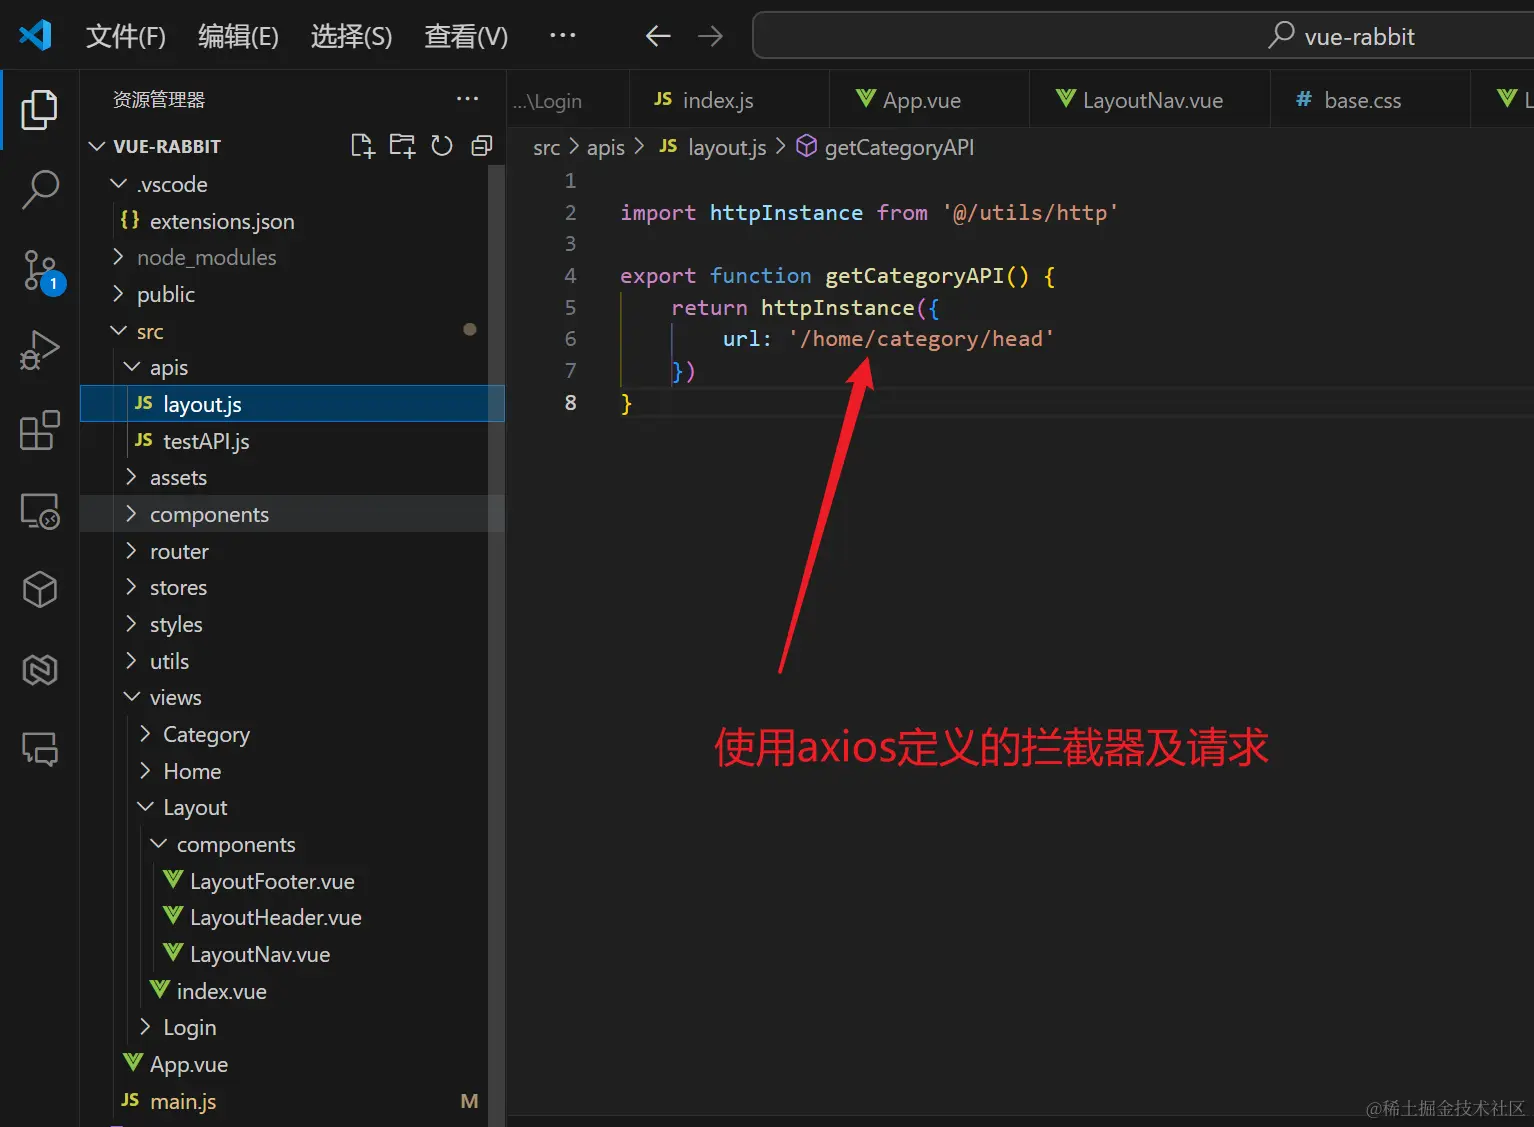Click JS icon of layout.js breadcrumb

coord(668,147)
